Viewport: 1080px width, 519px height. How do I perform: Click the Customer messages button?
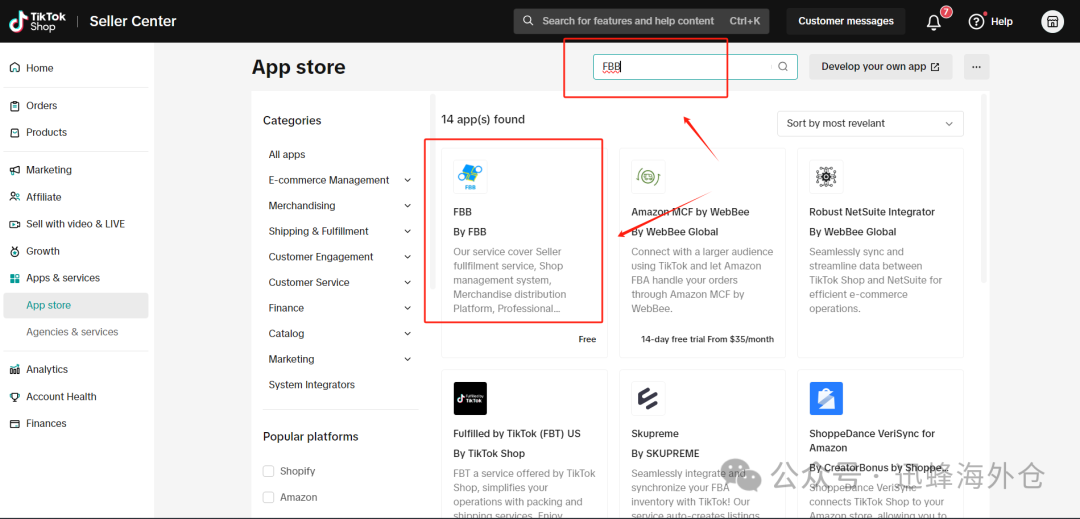[846, 21]
